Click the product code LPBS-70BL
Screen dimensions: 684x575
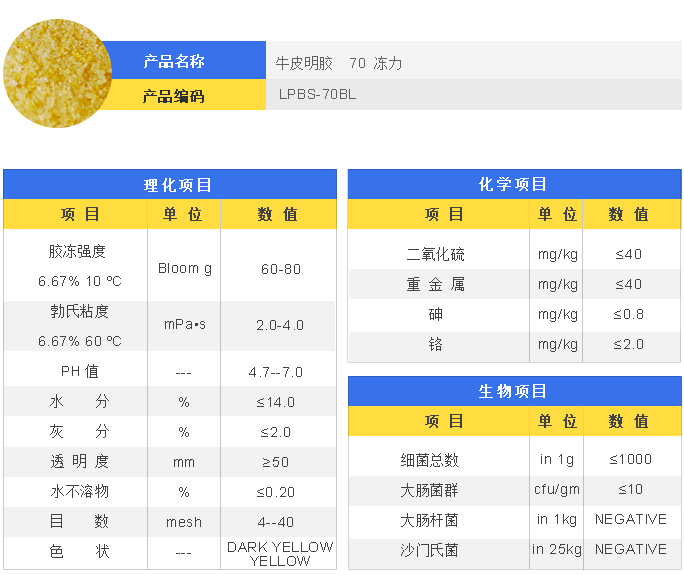317,96
